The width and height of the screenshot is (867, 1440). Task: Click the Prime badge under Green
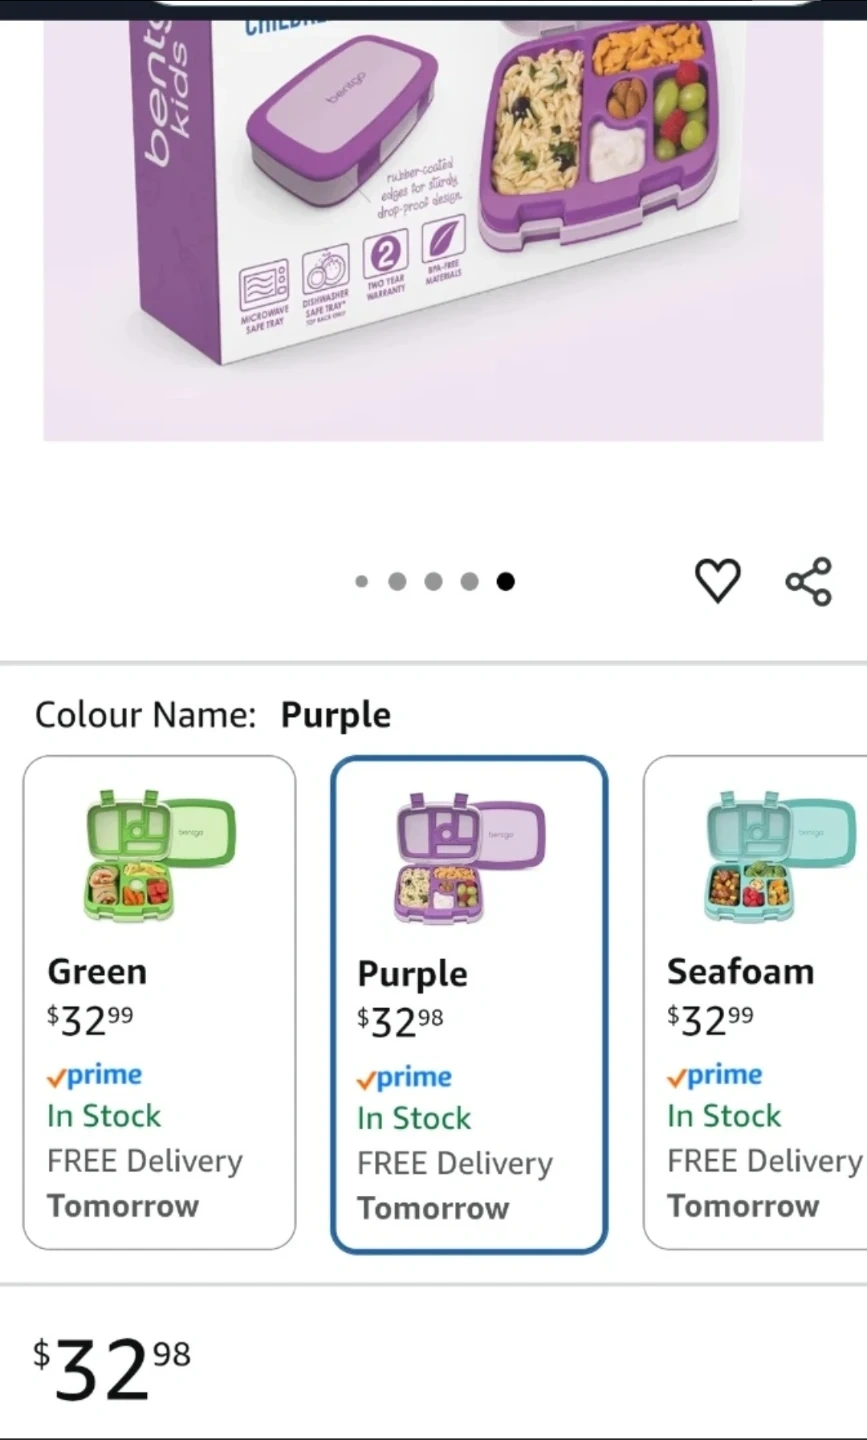click(x=95, y=1076)
